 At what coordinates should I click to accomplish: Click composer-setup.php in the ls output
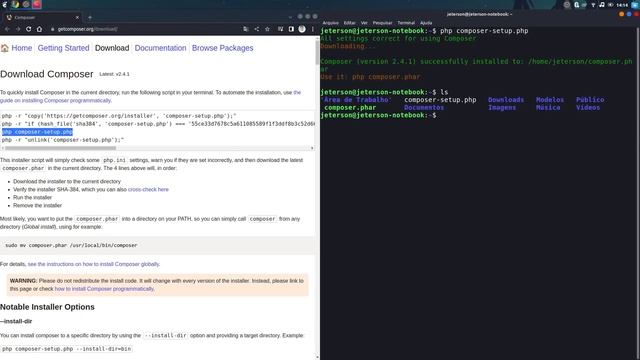coord(440,100)
